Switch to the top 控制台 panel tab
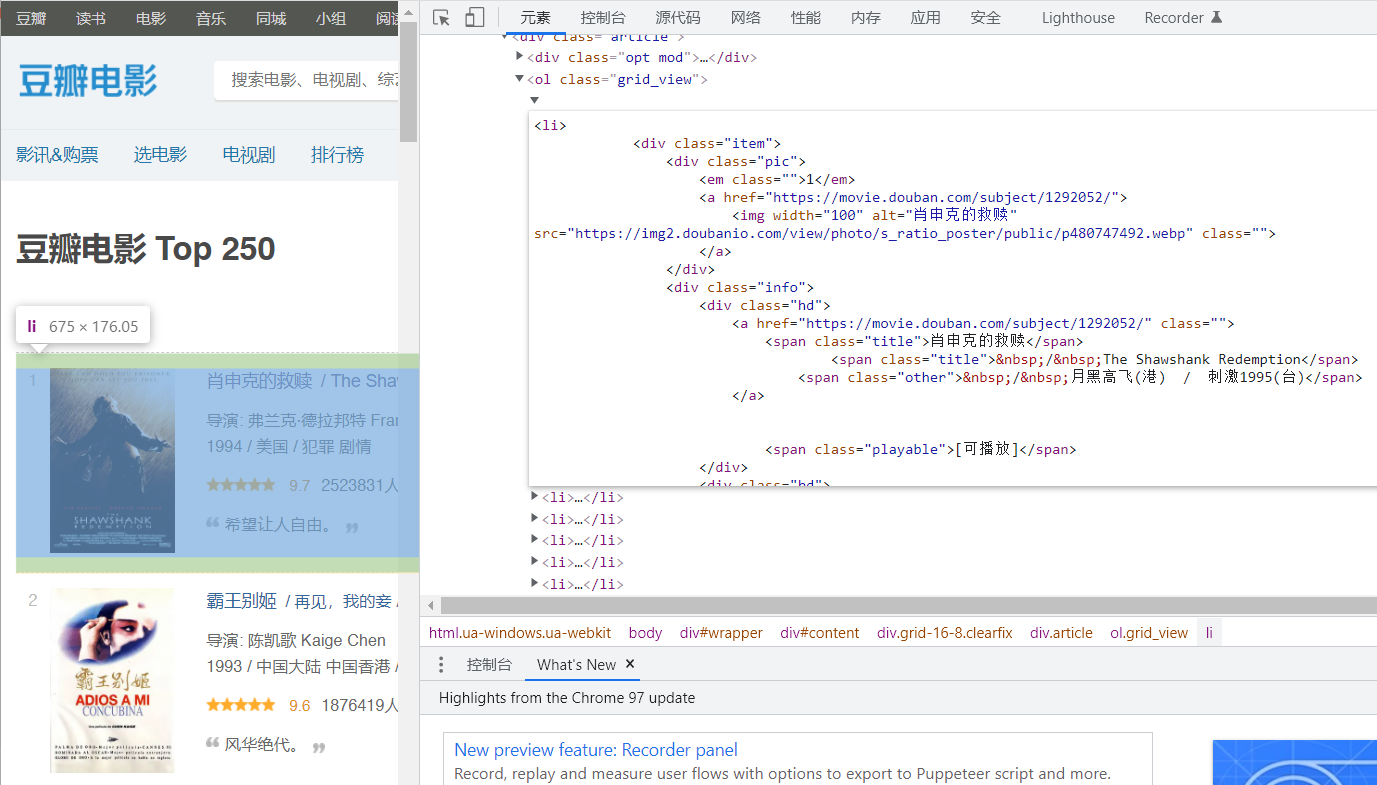1377x785 pixels. pos(603,17)
